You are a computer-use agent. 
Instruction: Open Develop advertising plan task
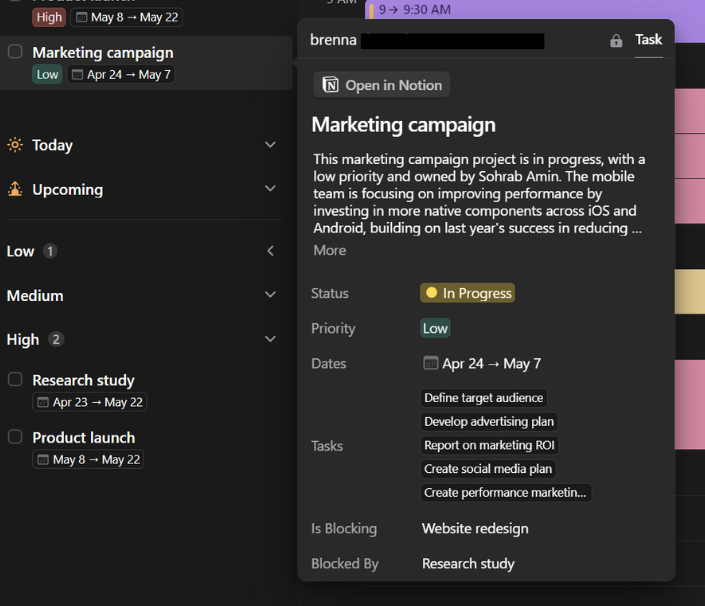pos(489,422)
